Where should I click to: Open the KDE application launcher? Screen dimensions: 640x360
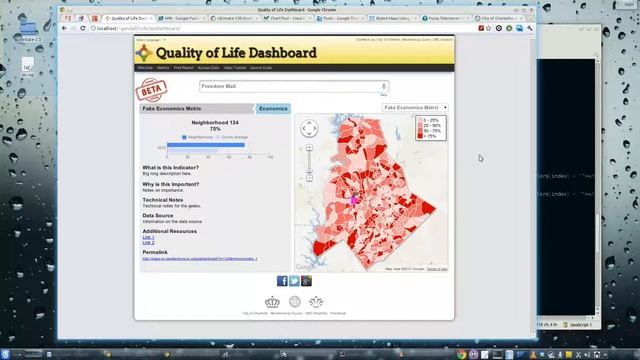(x=5, y=354)
